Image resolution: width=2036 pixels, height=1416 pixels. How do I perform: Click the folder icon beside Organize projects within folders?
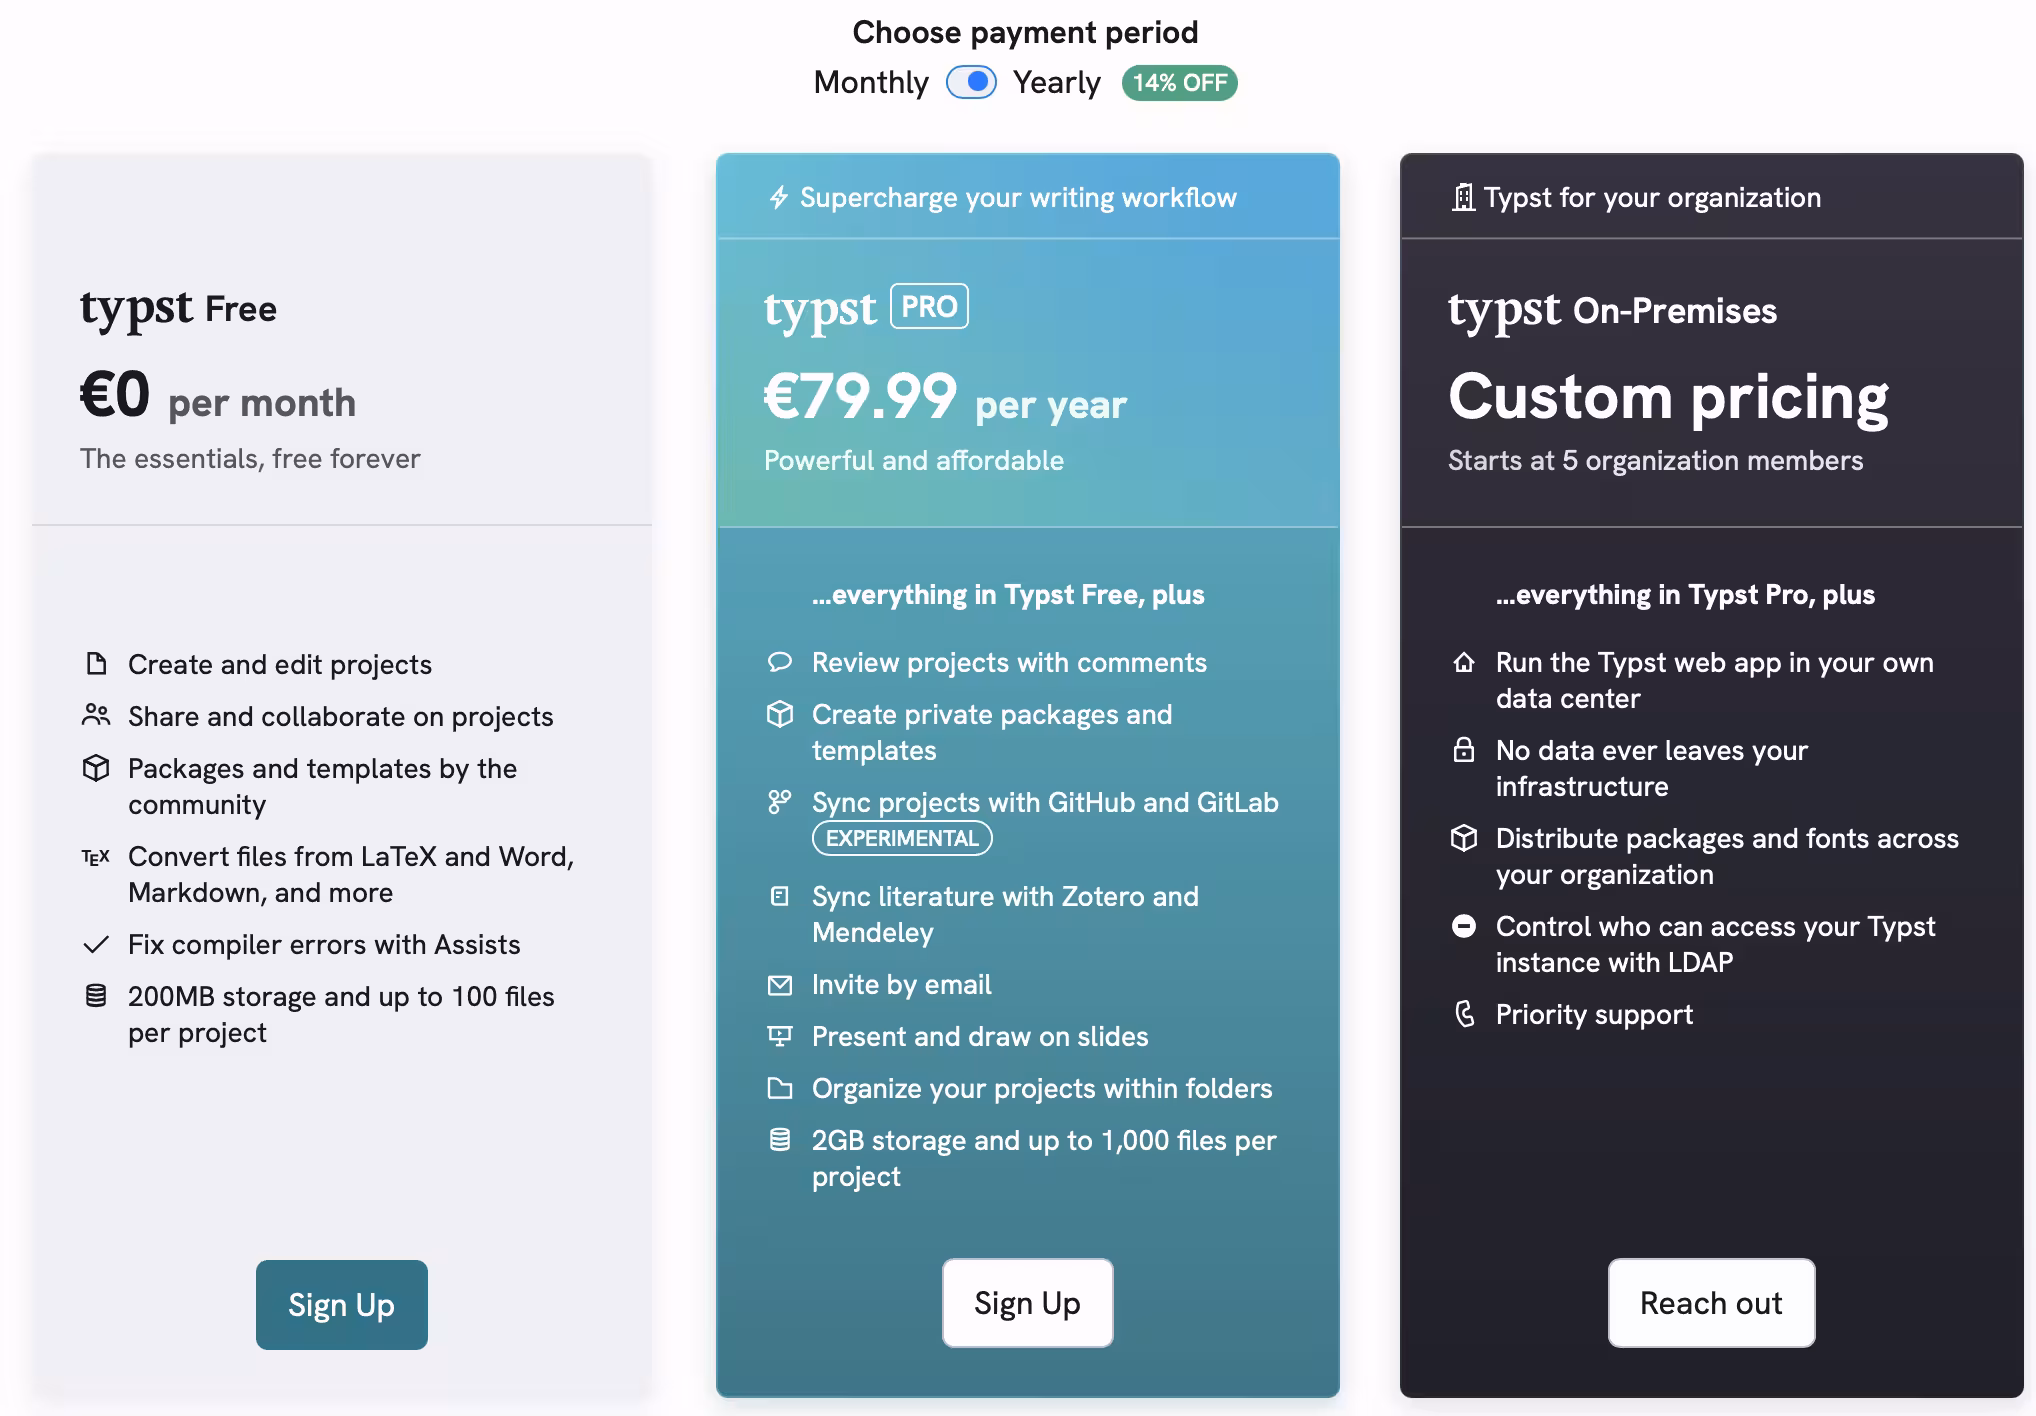779,1088
